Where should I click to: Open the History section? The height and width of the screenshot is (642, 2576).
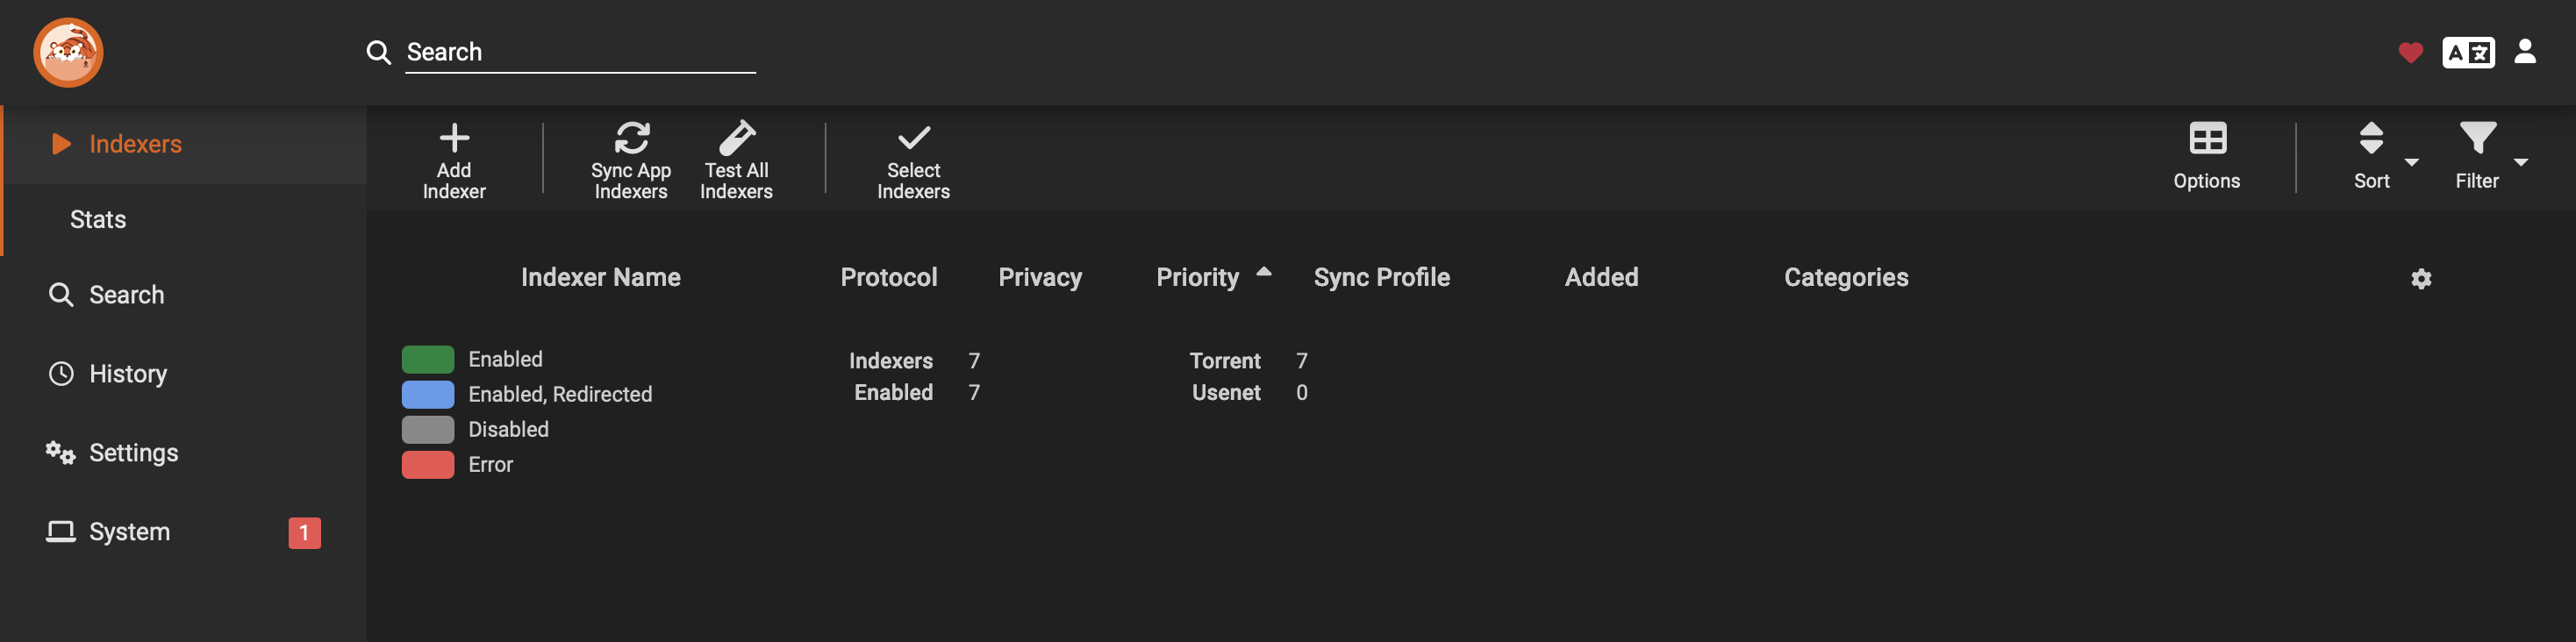128,374
